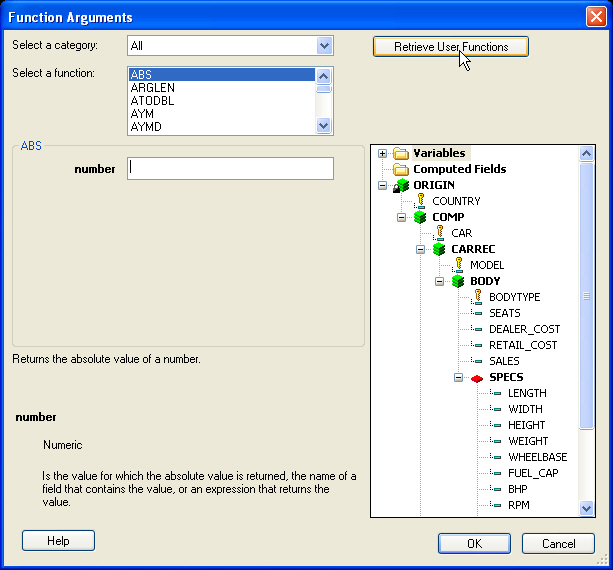The width and height of the screenshot is (613, 570).
Task: Click the COUNTRY key field icon
Action: [421, 201]
